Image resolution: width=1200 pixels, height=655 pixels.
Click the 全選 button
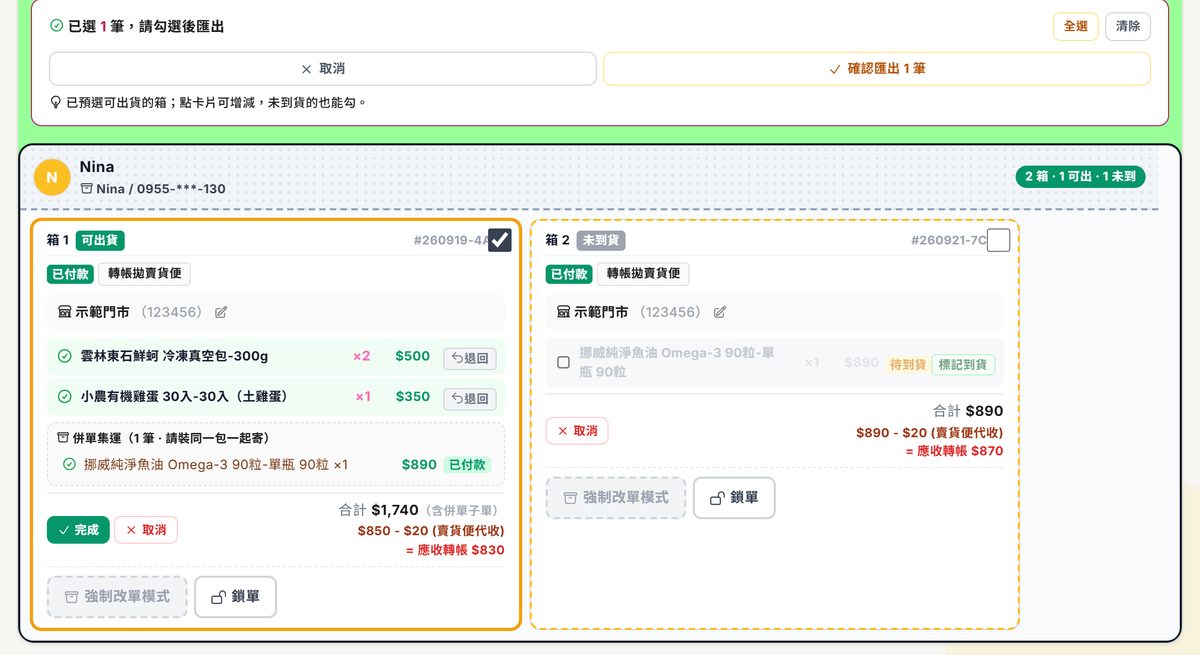coord(1075,27)
